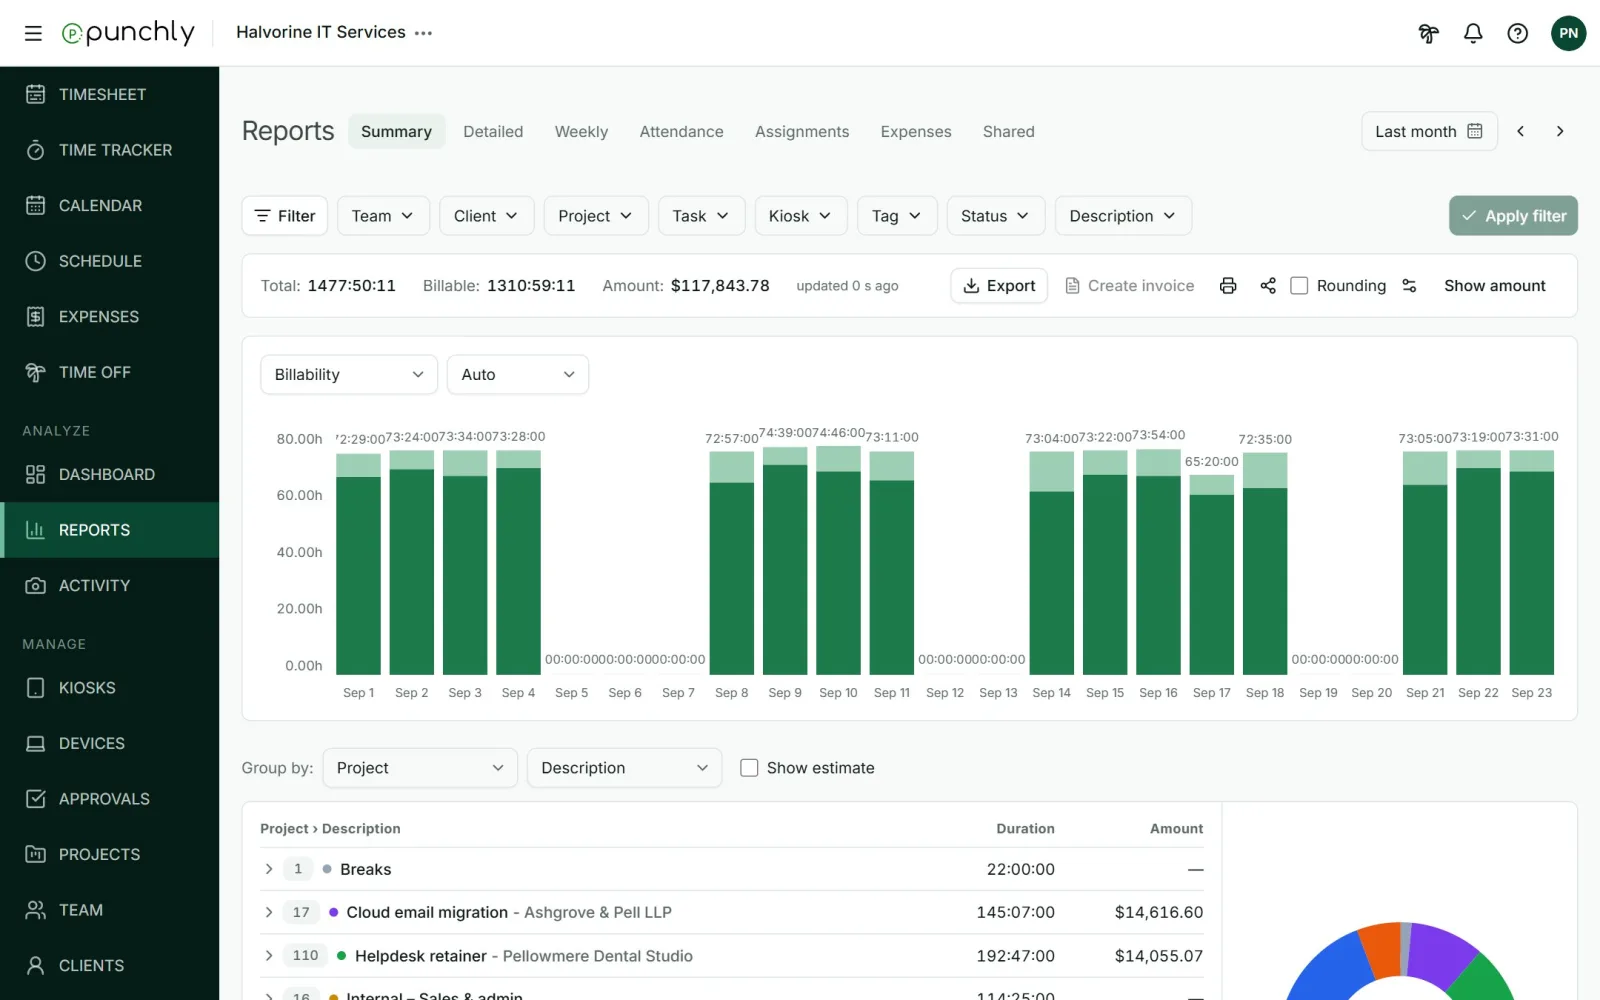Click the palm tree time off icon in header
This screenshot has width=1600, height=1000.
1428,33
